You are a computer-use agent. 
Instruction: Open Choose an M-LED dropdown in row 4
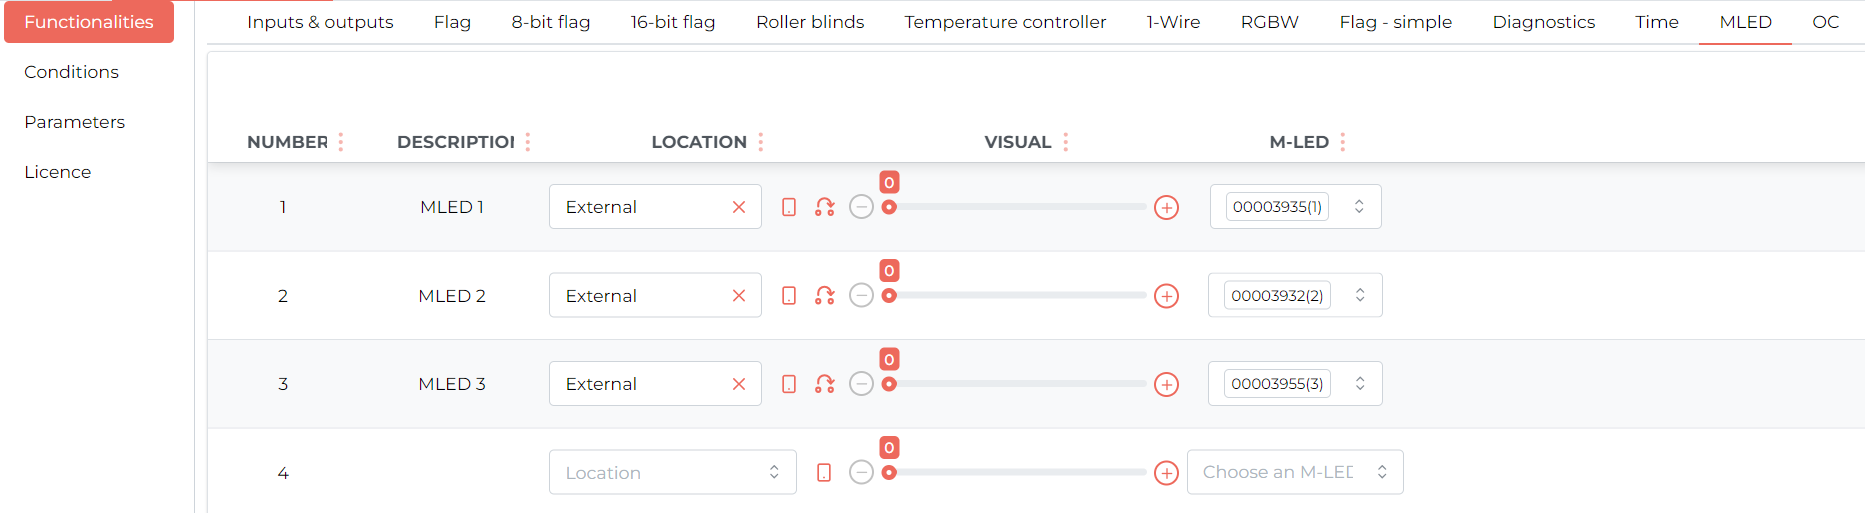[1295, 472]
